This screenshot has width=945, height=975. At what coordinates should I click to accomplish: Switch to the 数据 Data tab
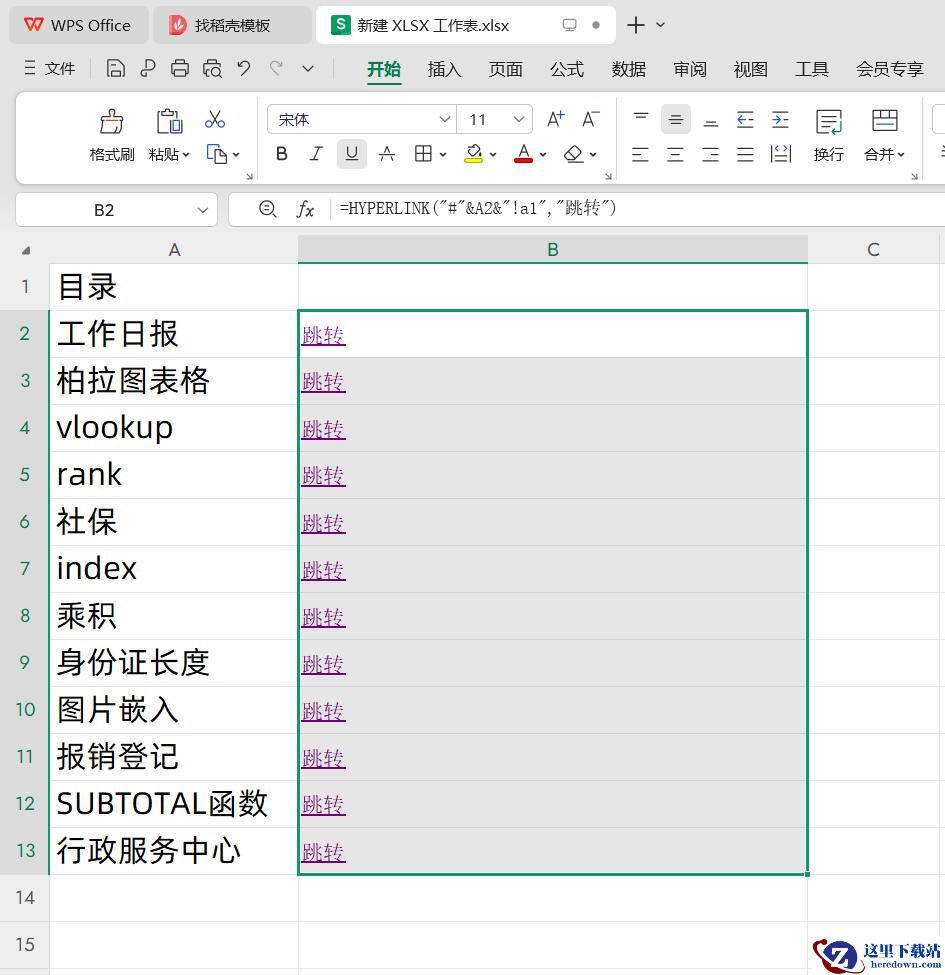click(629, 69)
